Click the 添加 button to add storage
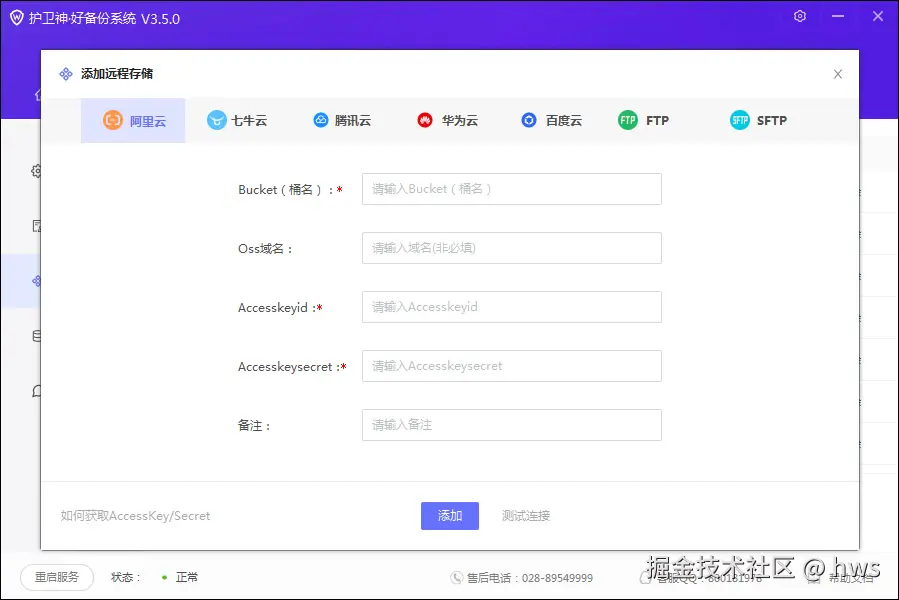The image size is (899, 600). tap(449, 515)
